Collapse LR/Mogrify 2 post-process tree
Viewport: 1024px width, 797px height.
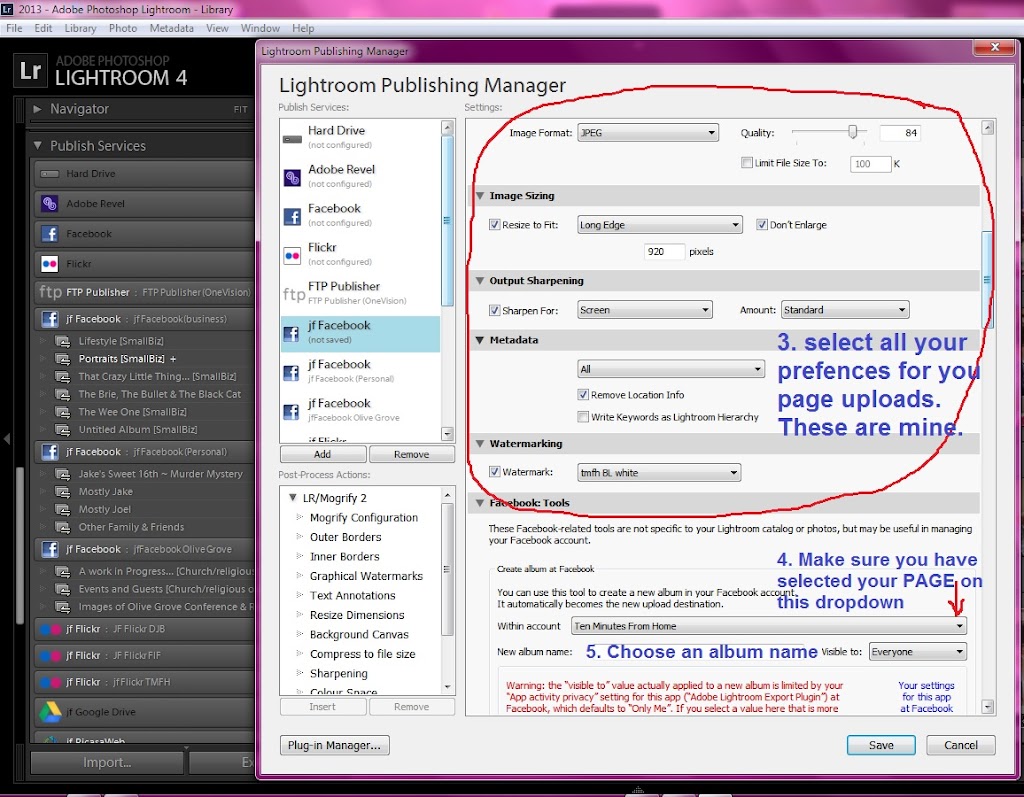293,498
